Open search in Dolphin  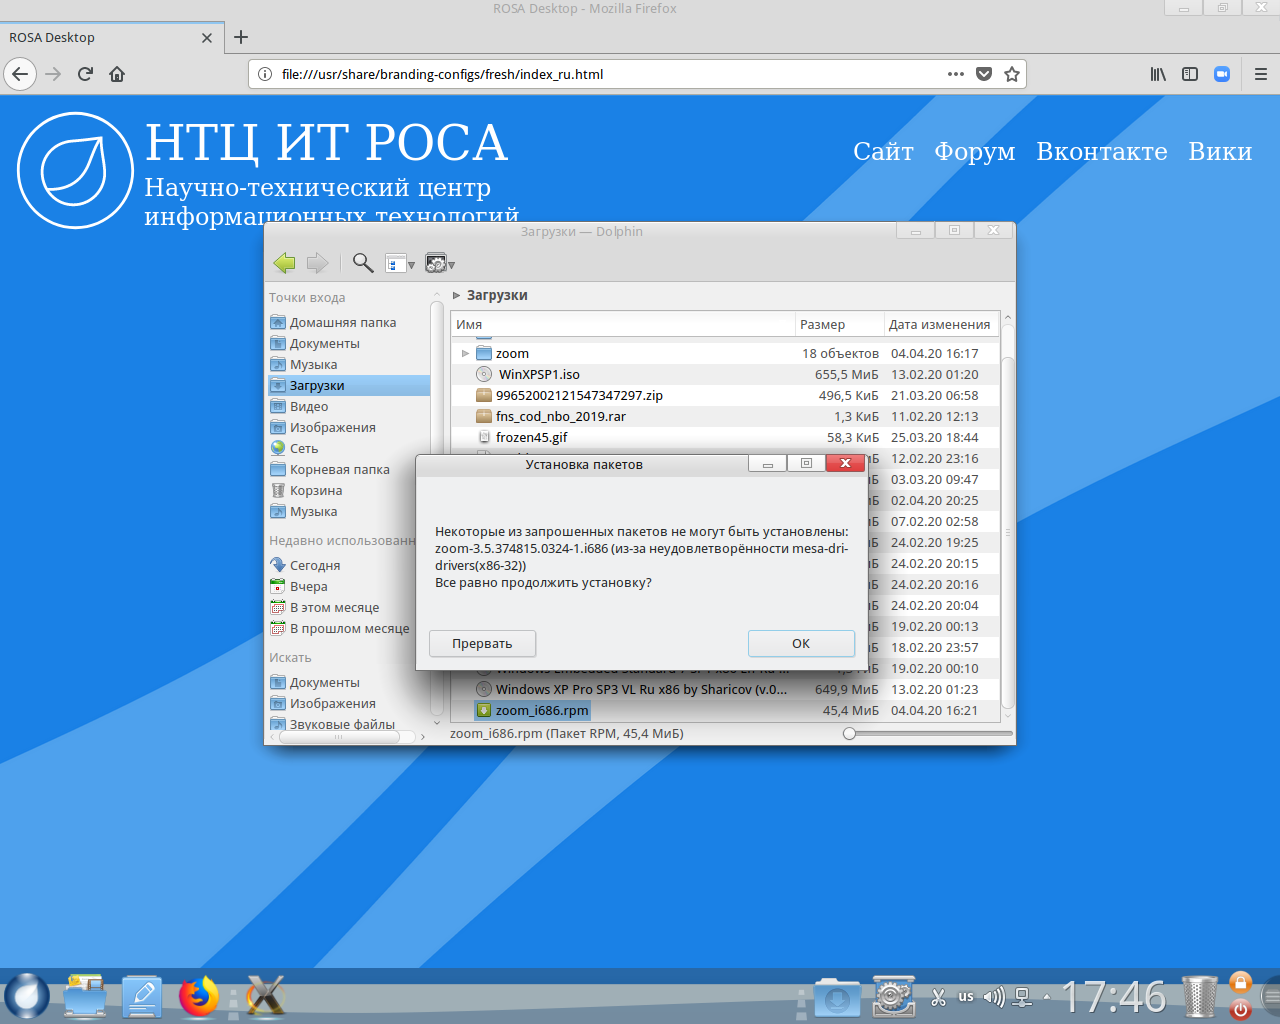click(x=363, y=263)
